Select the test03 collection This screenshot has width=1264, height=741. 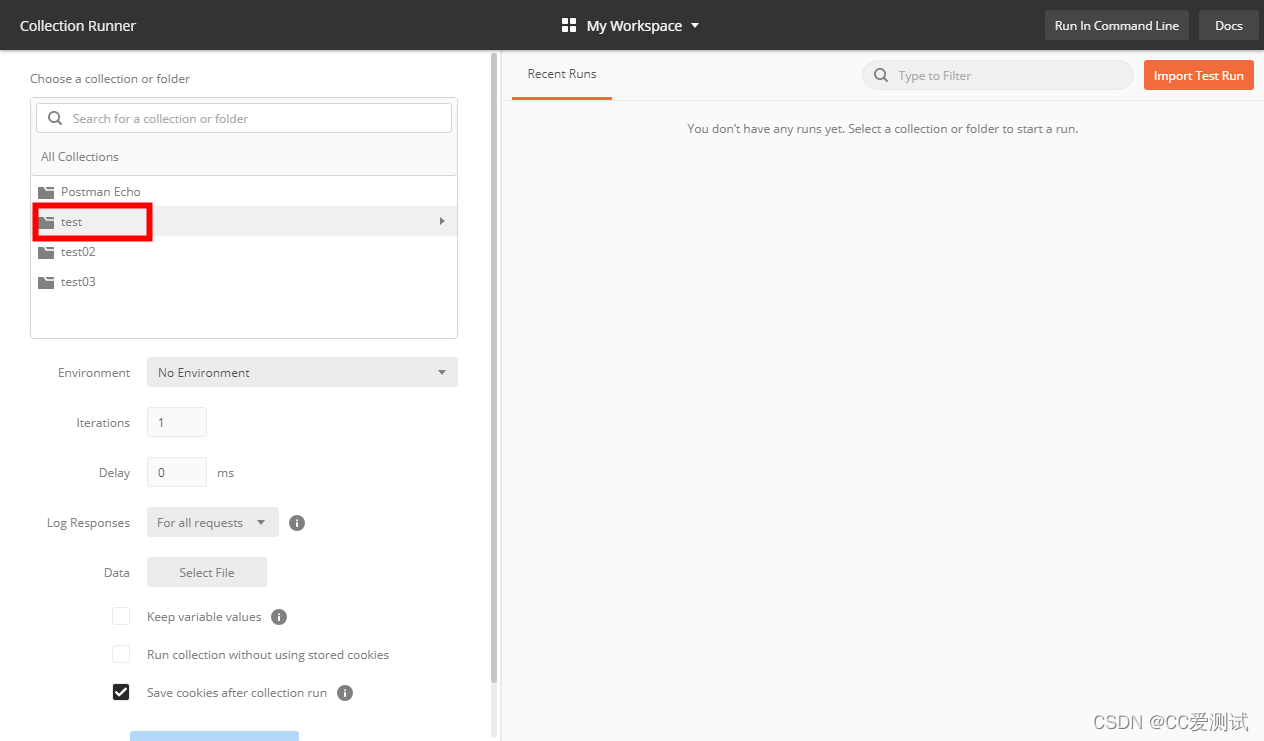244,281
